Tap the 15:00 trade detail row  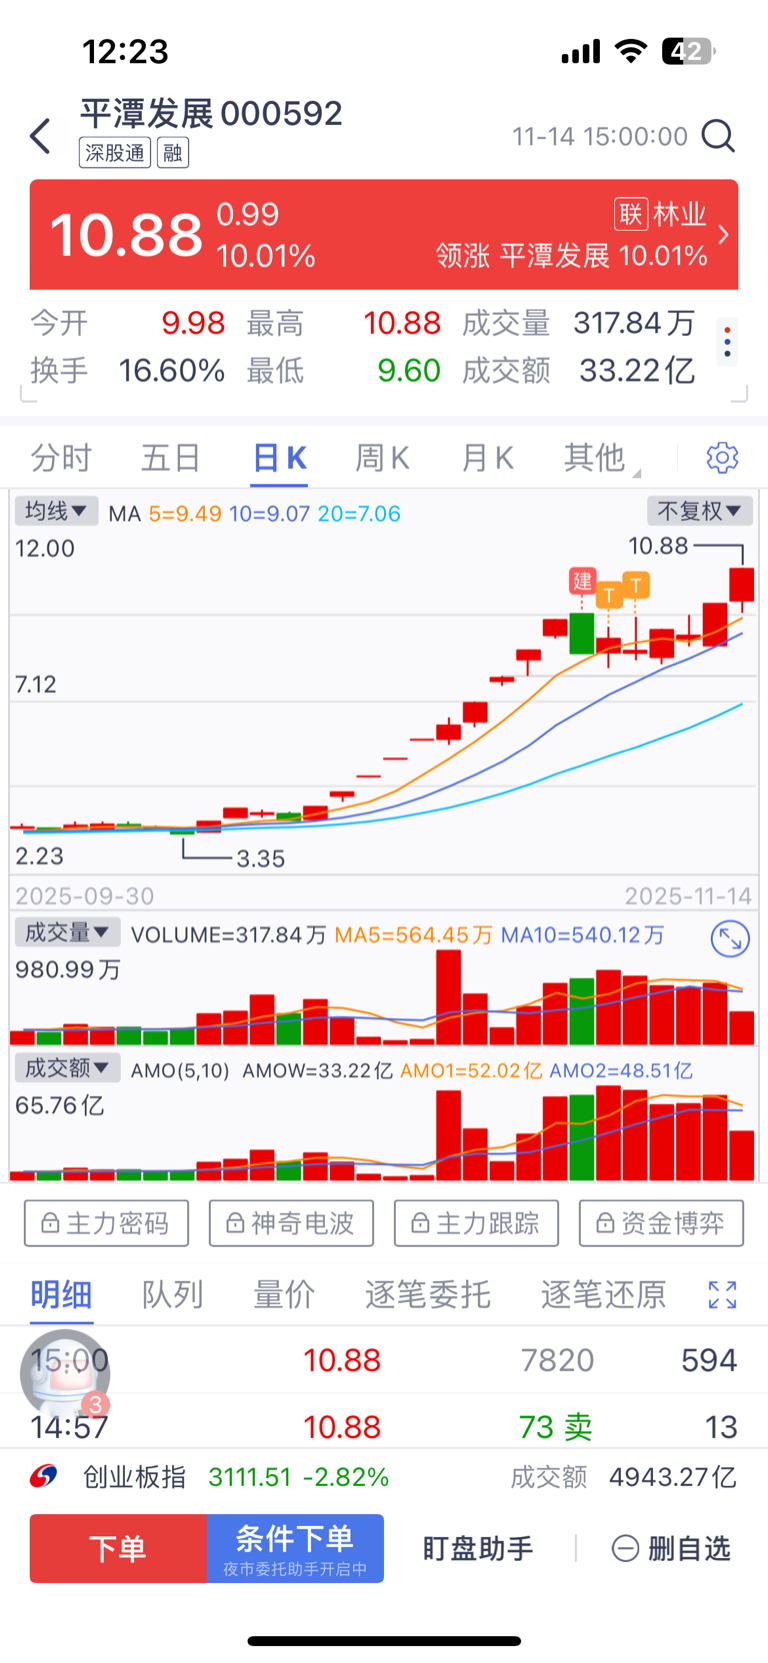[384, 1360]
